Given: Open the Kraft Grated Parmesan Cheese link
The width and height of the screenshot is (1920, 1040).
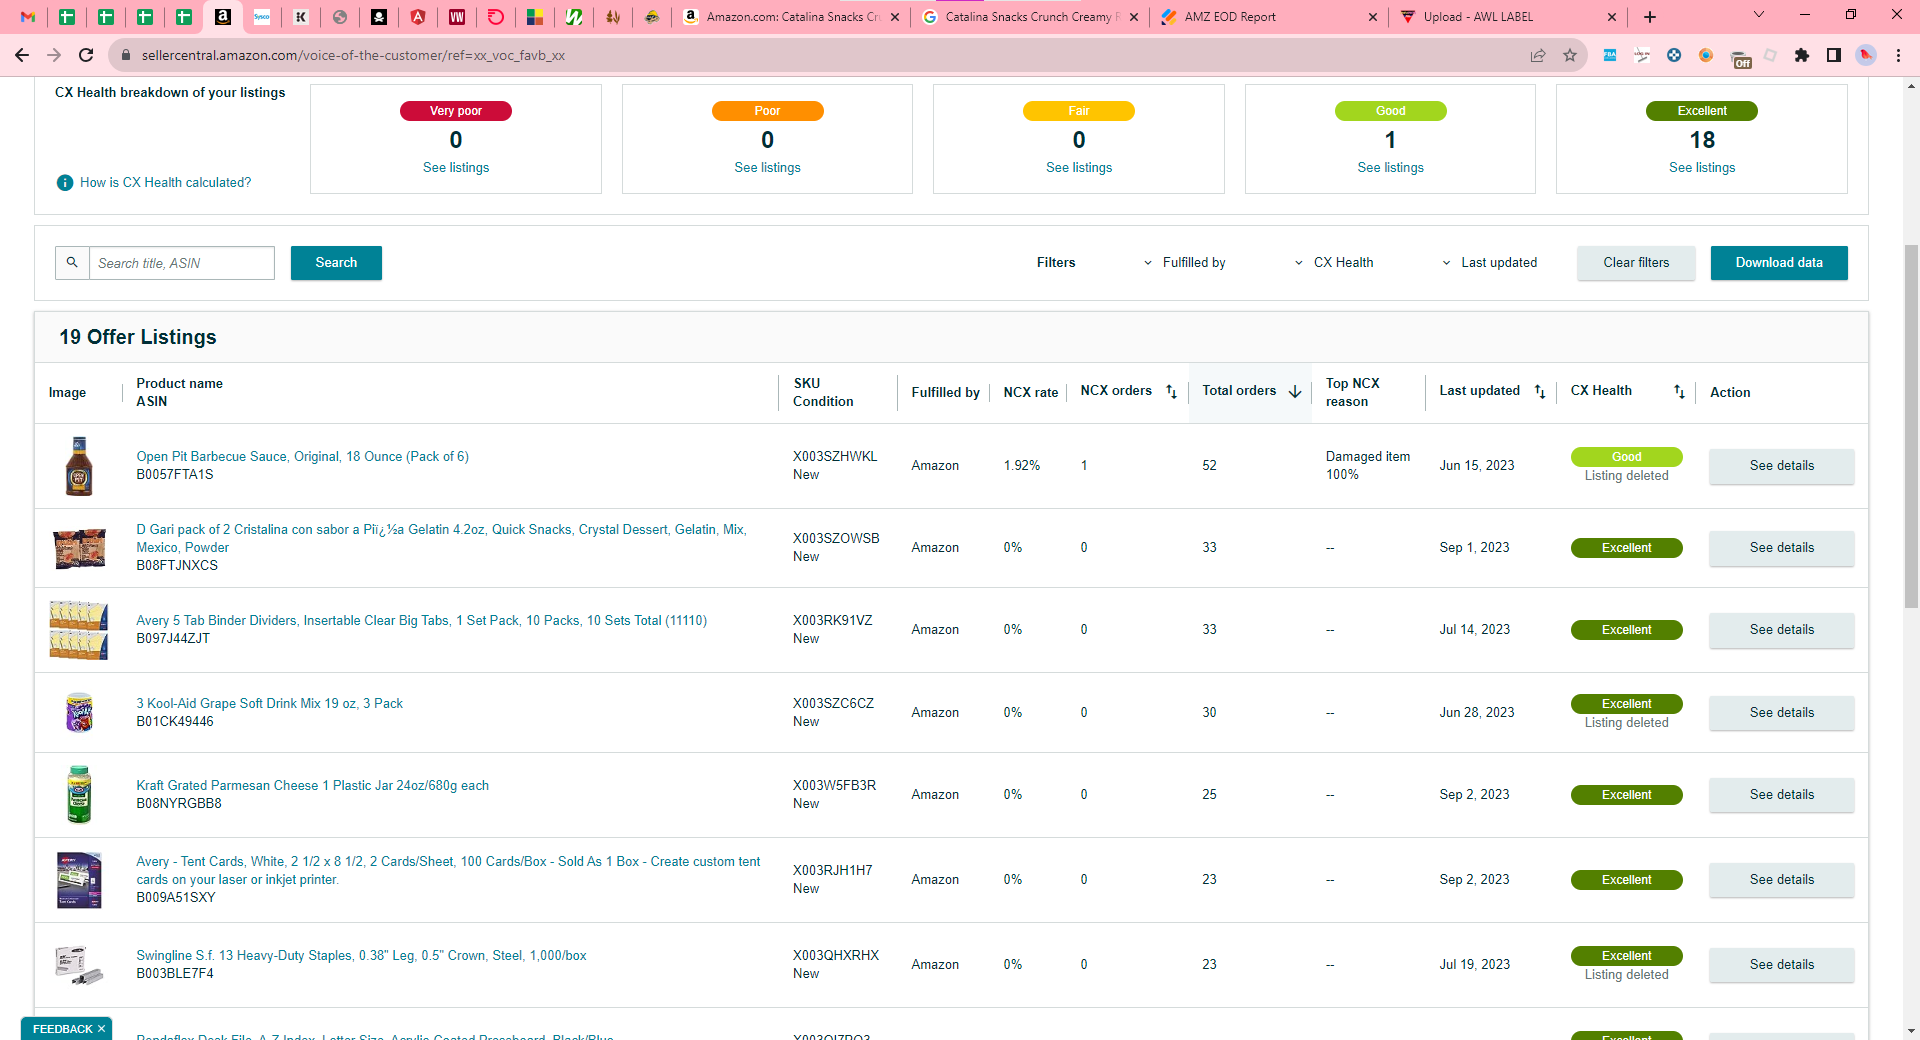Looking at the screenshot, I should pos(312,786).
